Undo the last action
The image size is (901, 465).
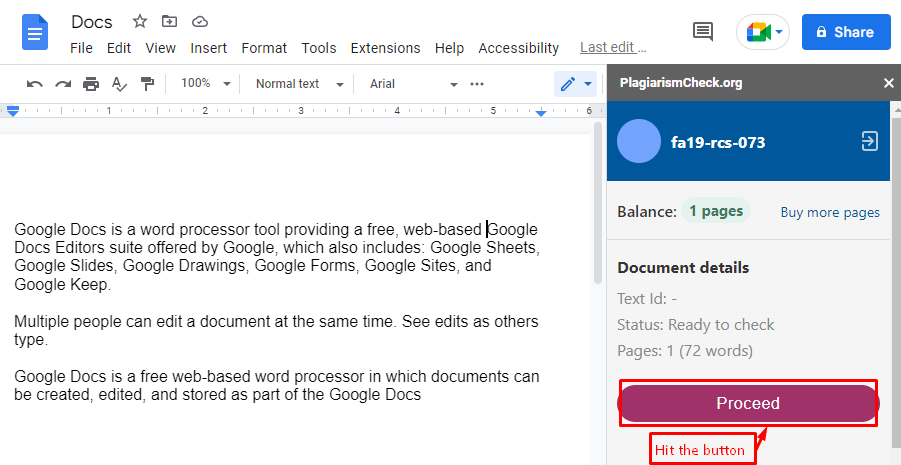[x=34, y=84]
